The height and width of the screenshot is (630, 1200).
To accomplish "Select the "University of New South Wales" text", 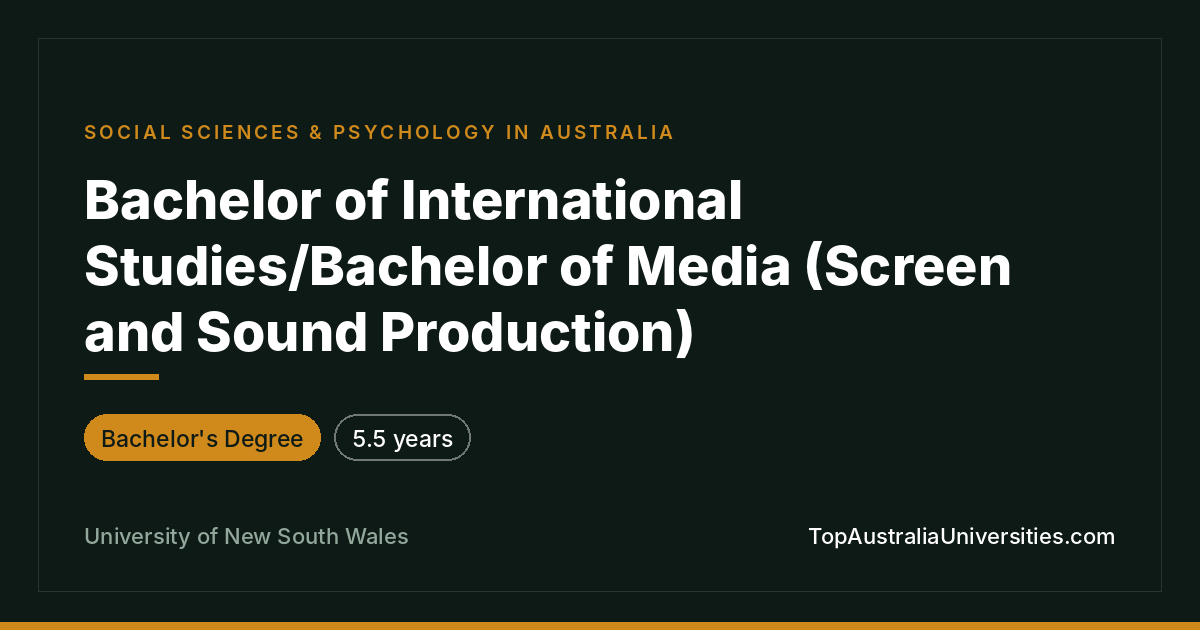I will coord(246,536).
